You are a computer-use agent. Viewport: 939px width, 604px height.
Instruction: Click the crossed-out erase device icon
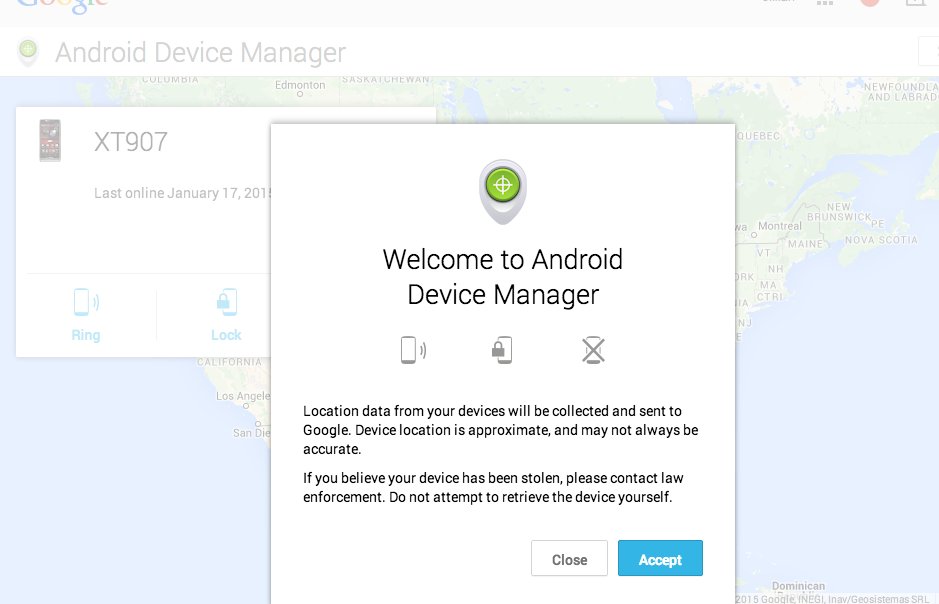(x=594, y=350)
